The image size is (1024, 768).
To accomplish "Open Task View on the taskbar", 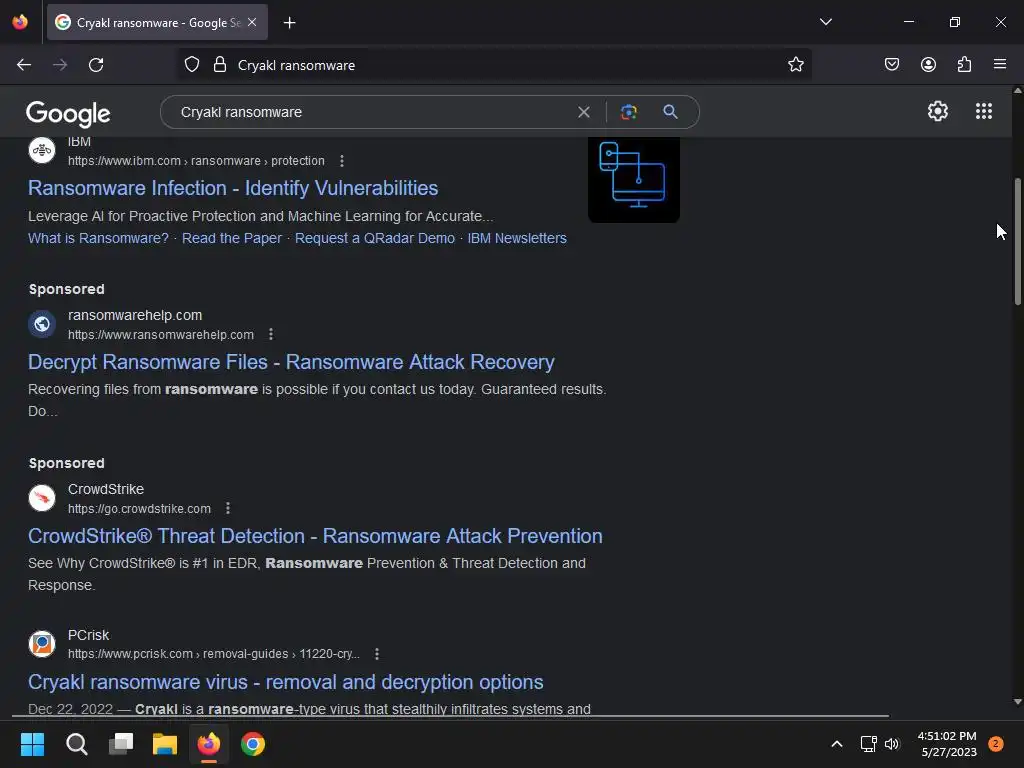I will pyautogui.click(x=121, y=744).
